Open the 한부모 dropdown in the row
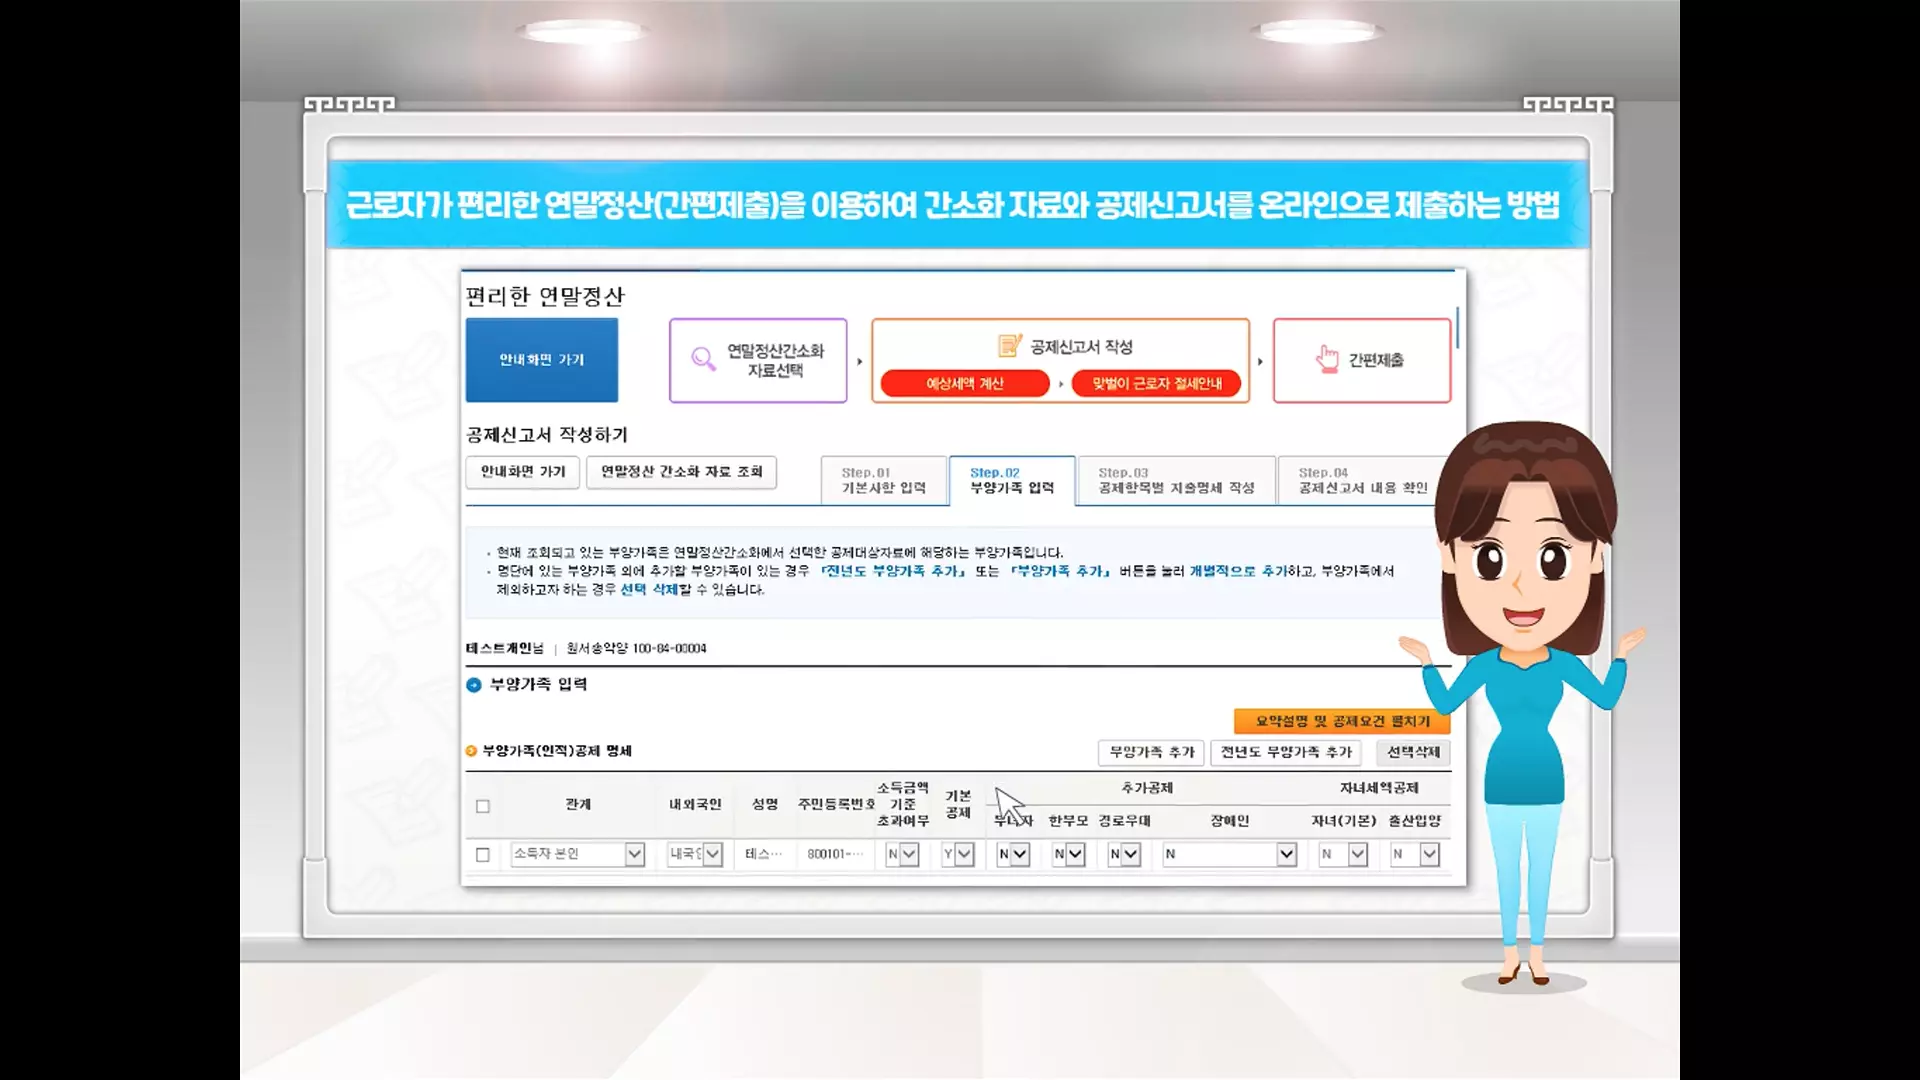1920x1080 pixels. click(x=1068, y=854)
